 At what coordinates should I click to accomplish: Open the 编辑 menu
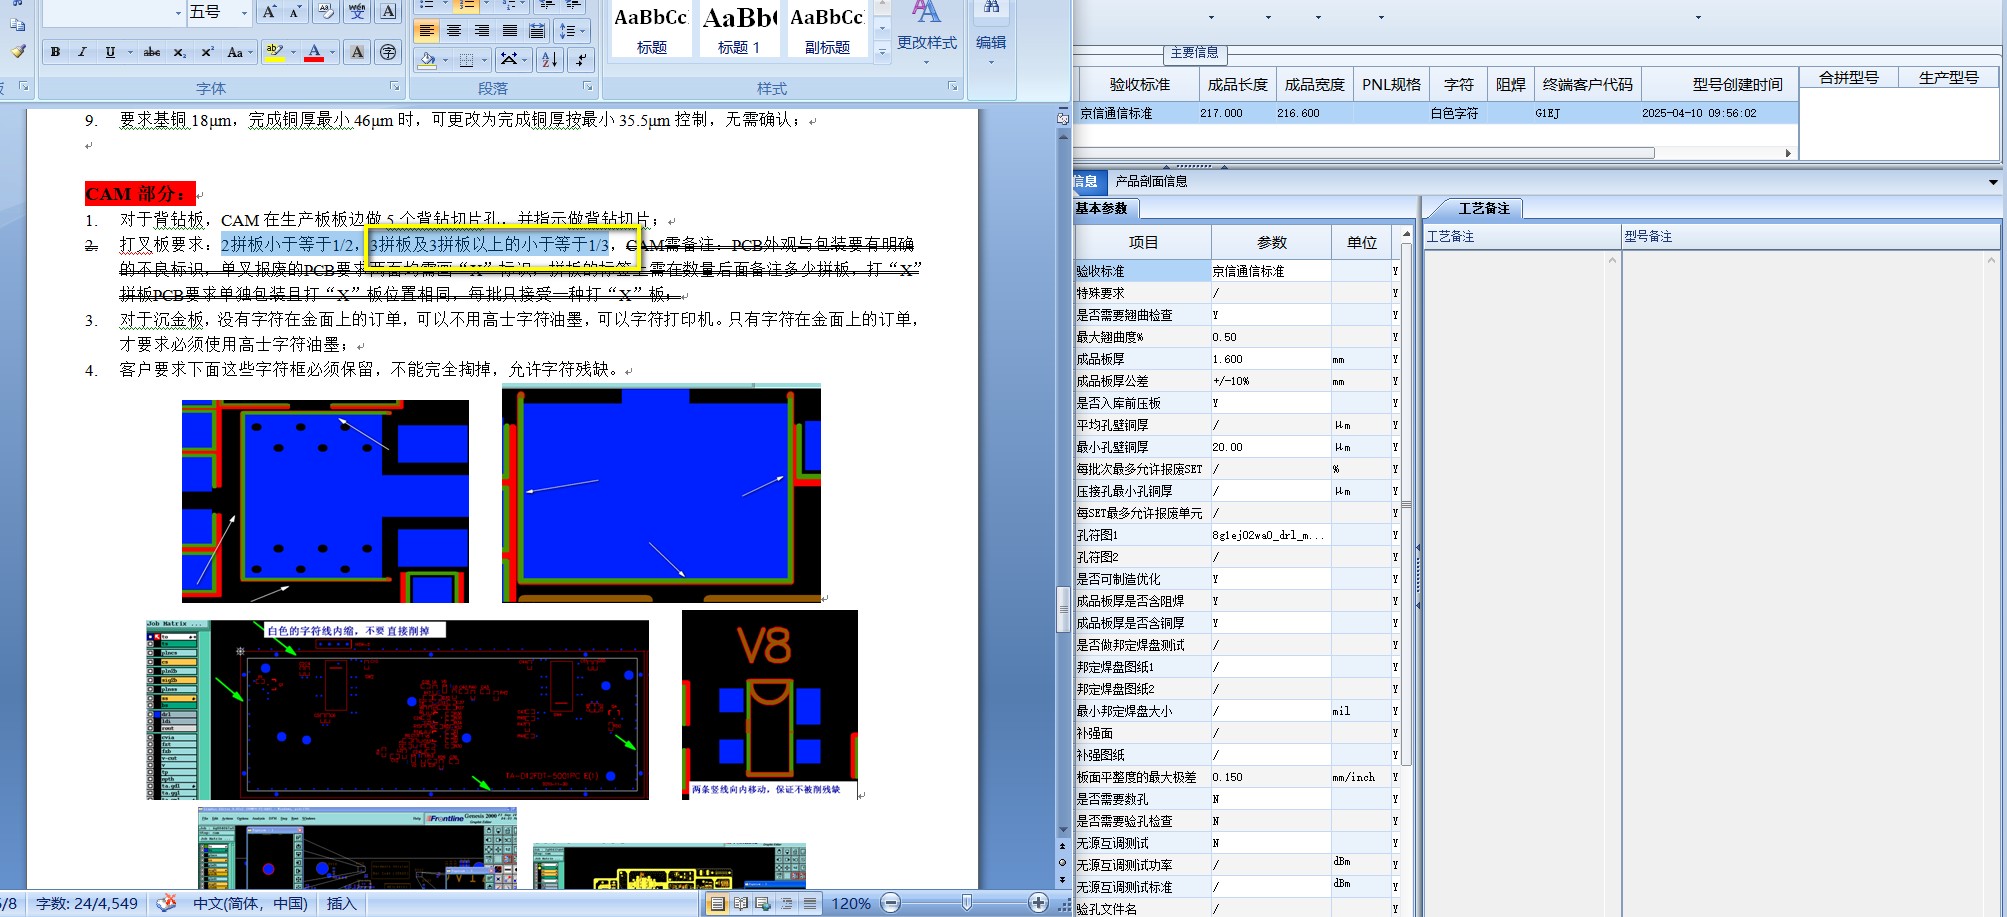[991, 33]
